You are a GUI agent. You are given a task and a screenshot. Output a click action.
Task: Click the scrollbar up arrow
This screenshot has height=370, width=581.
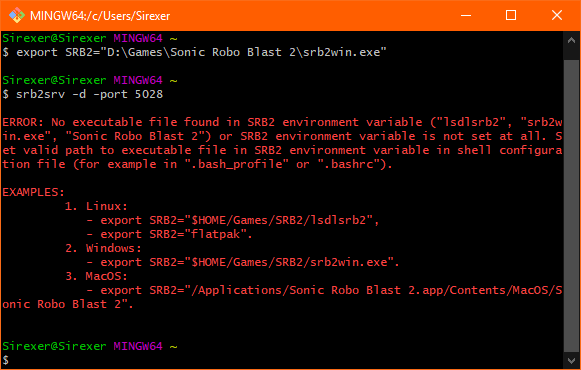tap(571, 40)
